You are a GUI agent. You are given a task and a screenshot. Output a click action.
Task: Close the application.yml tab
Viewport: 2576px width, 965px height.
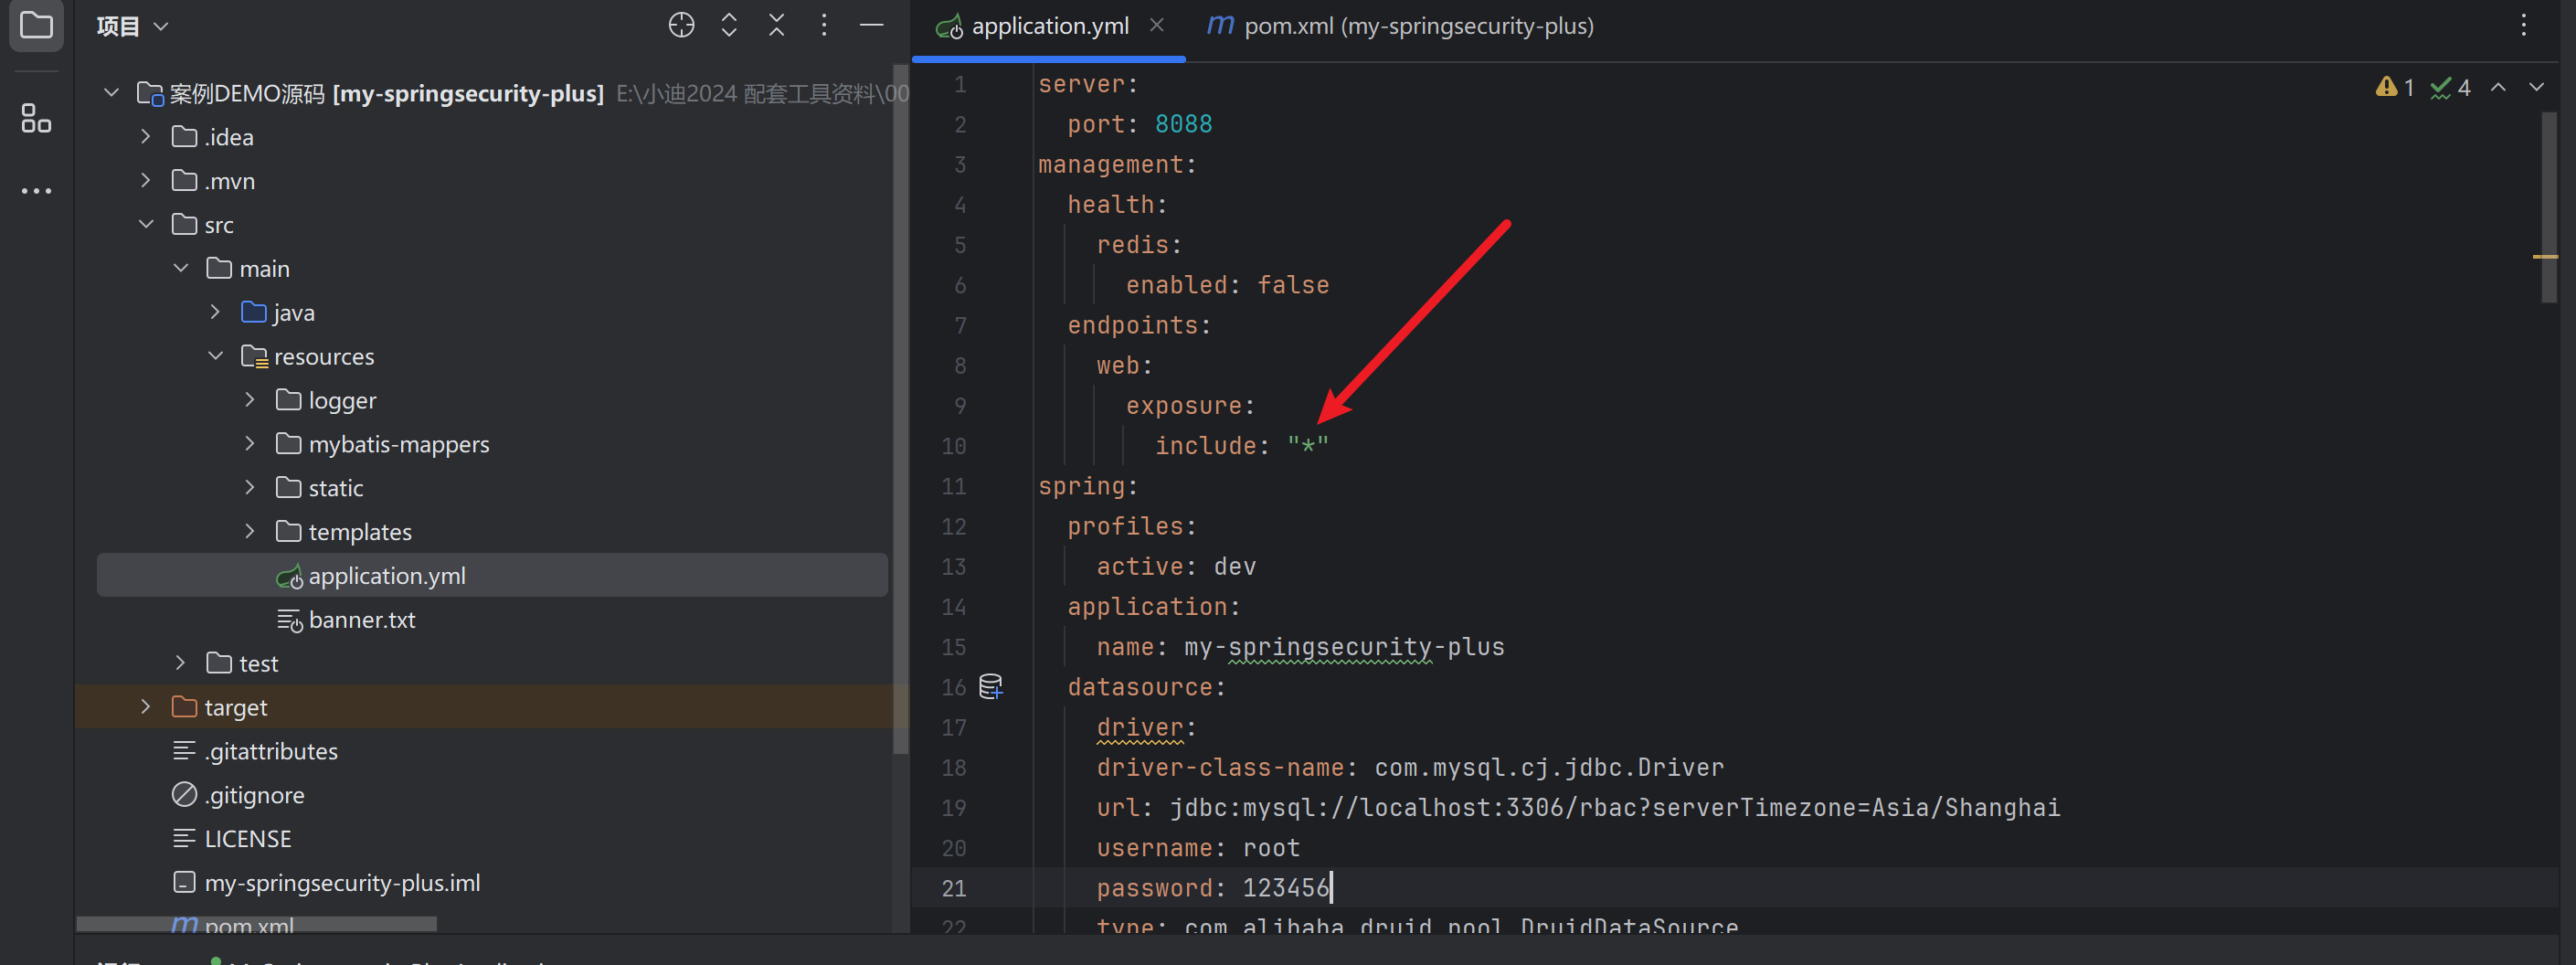coord(1156,25)
